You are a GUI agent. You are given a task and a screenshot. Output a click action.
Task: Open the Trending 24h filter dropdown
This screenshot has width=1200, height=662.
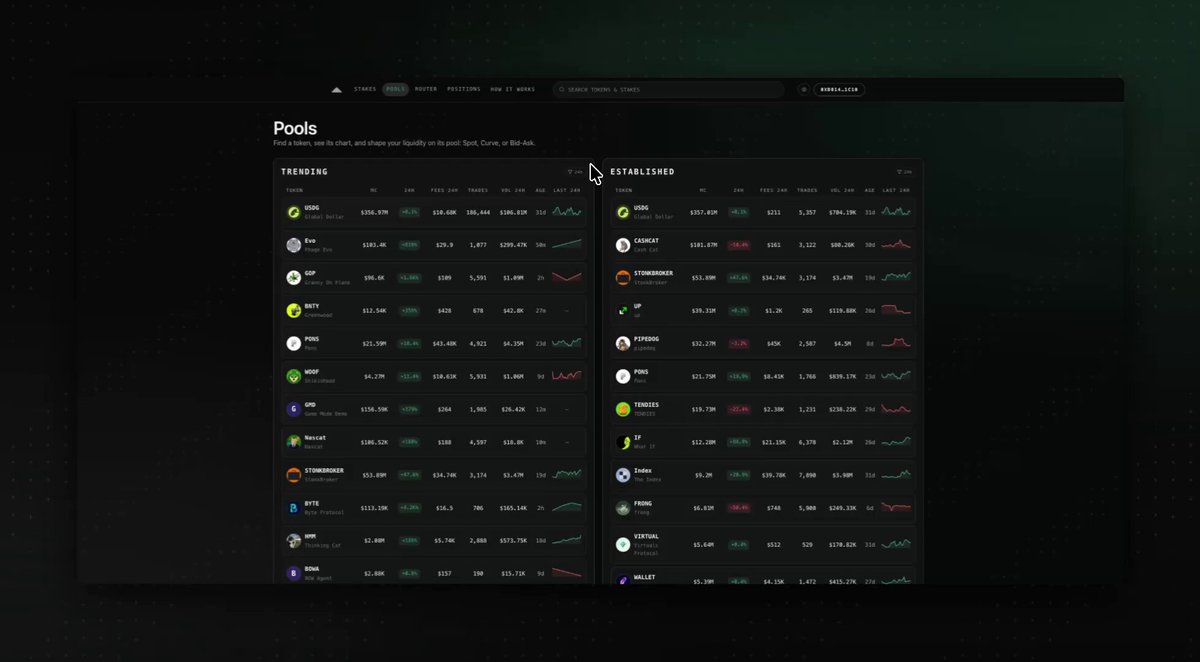pos(575,172)
